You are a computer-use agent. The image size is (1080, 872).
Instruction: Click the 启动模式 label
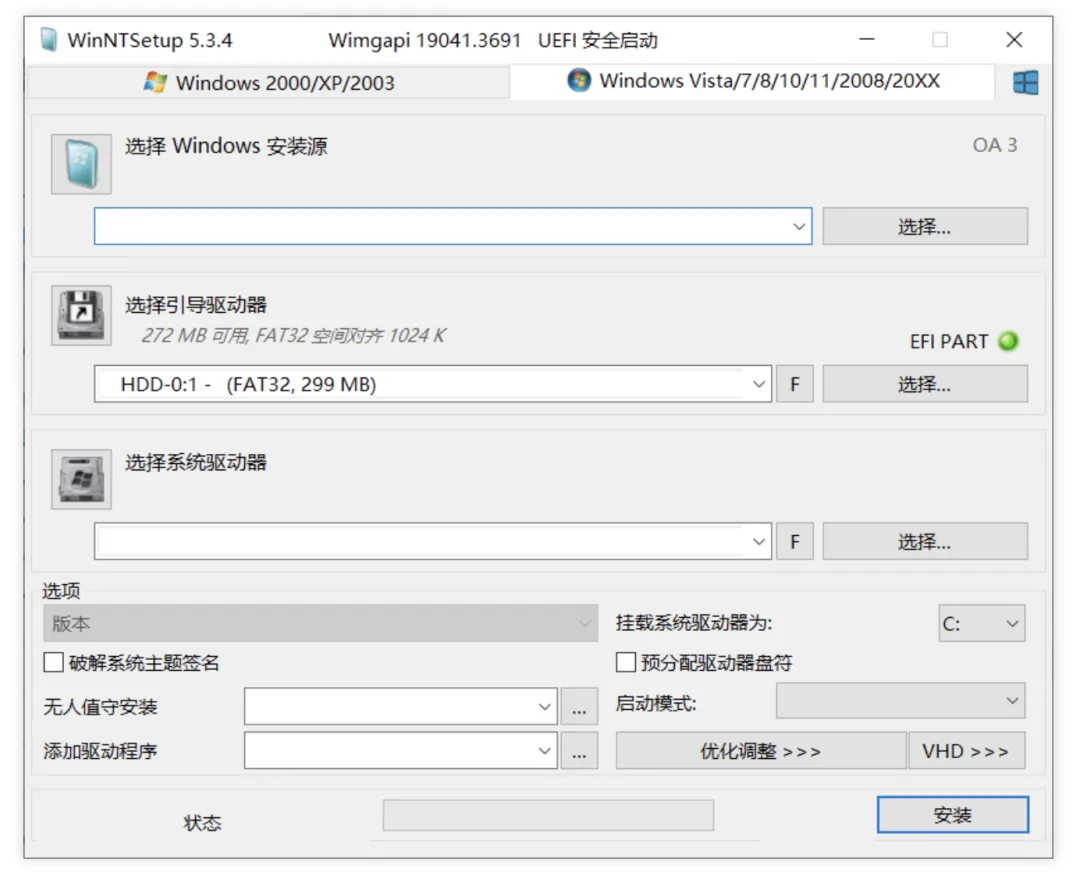click(x=656, y=703)
